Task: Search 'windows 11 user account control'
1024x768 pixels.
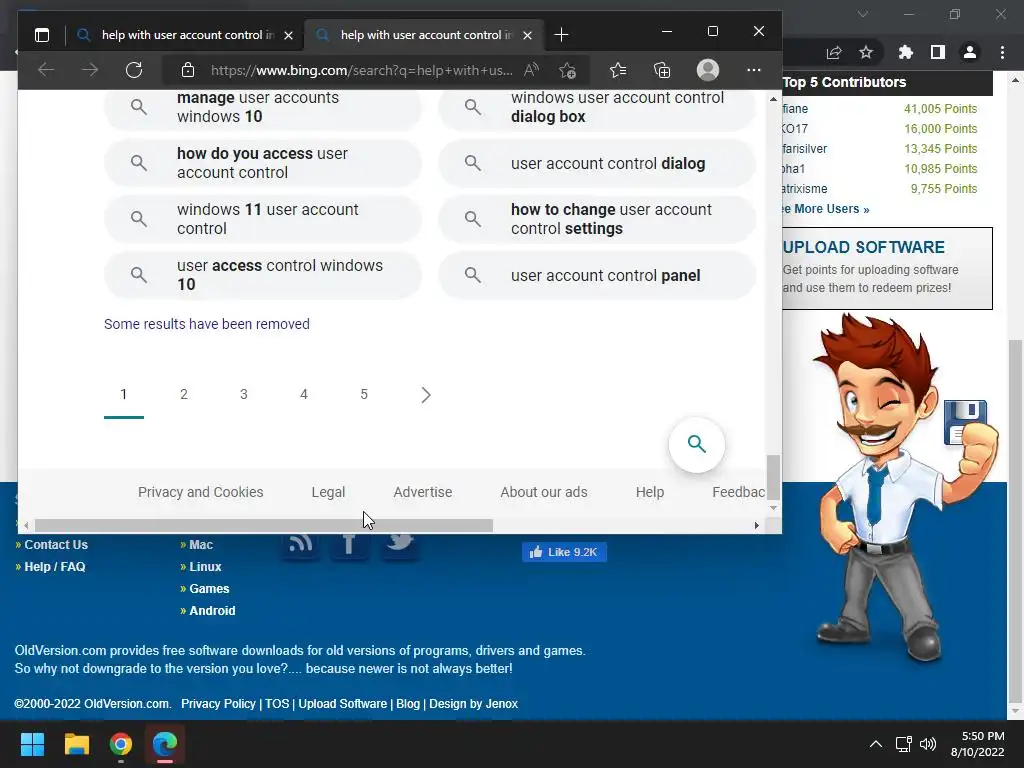Action: [x=263, y=219]
